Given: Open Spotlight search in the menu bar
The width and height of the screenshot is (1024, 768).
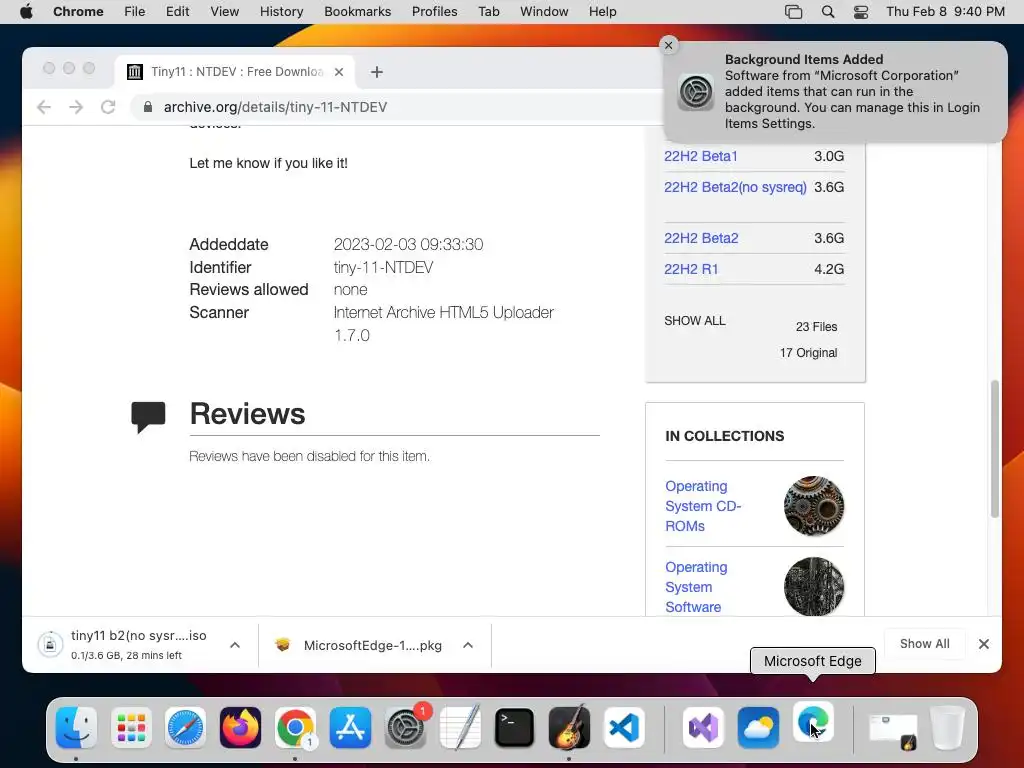Looking at the screenshot, I should pyautogui.click(x=827, y=12).
